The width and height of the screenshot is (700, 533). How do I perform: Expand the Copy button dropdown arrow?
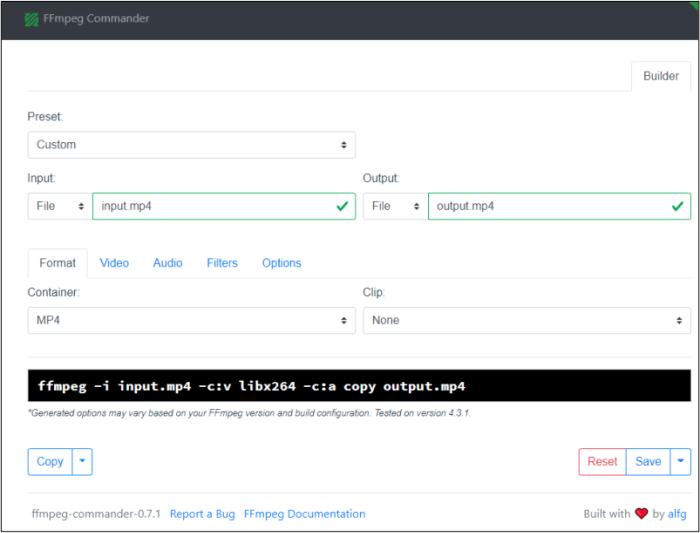[x=82, y=462]
